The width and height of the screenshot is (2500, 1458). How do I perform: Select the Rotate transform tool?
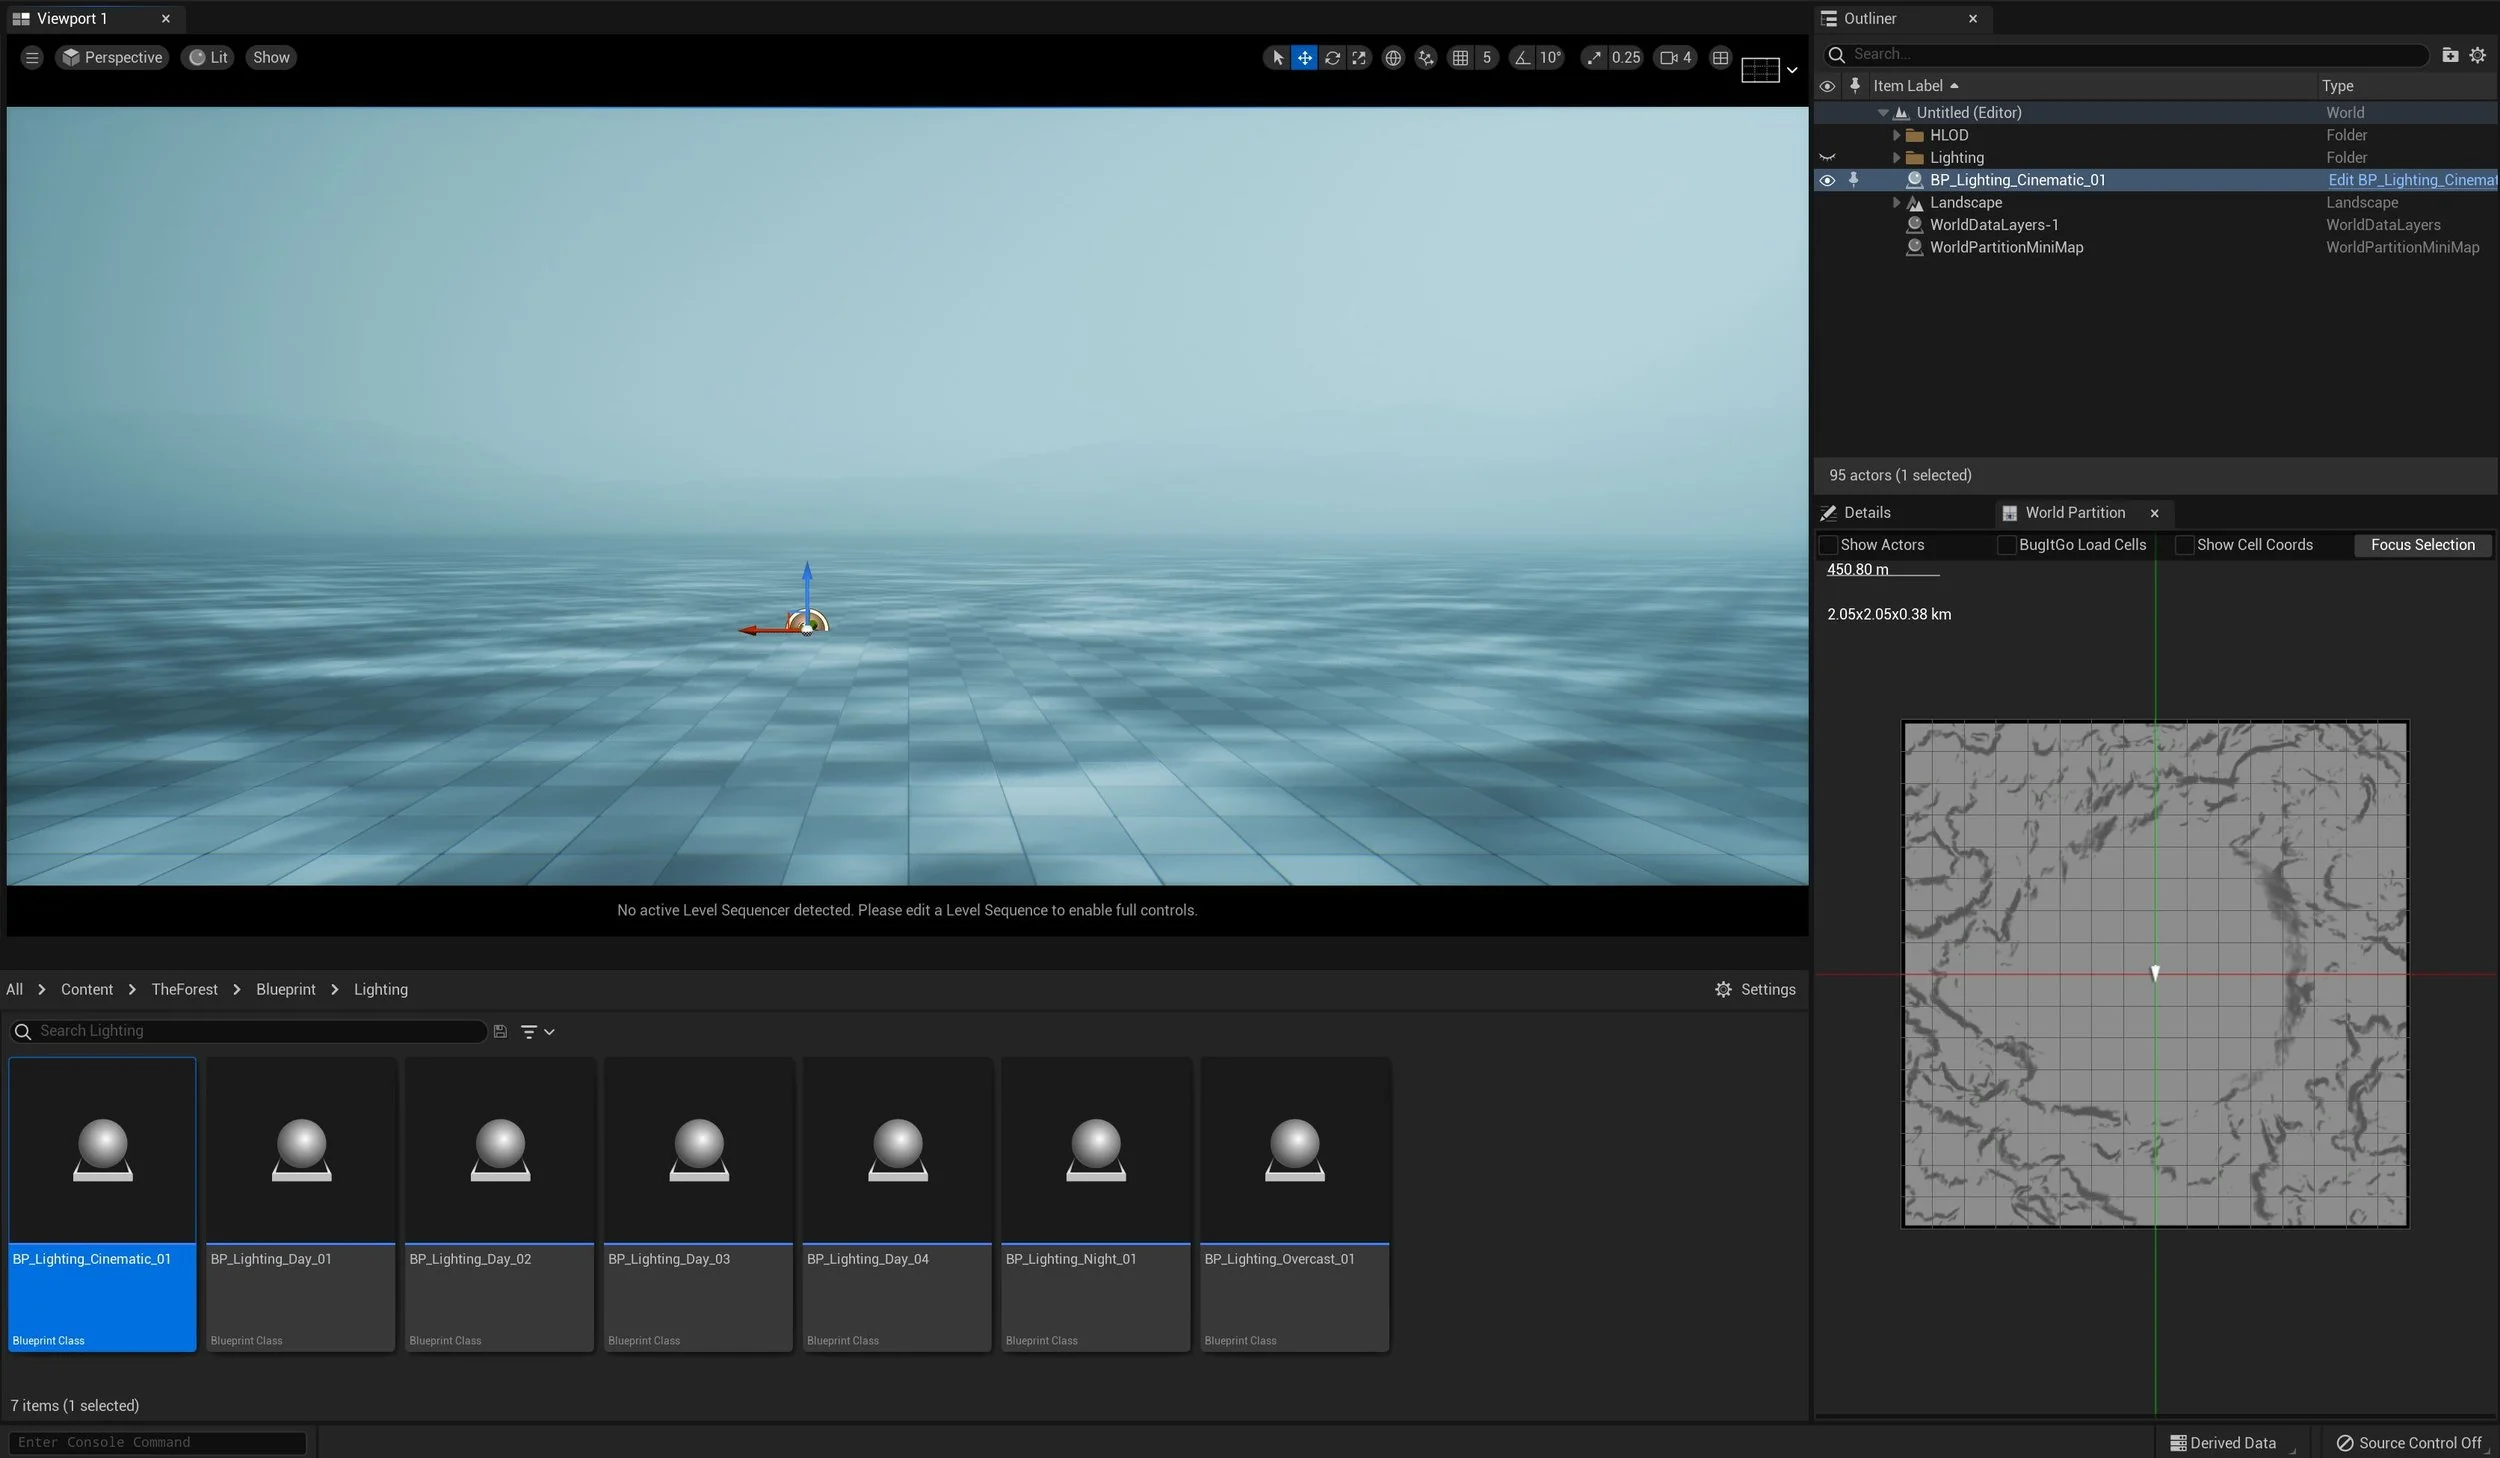(1332, 58)
